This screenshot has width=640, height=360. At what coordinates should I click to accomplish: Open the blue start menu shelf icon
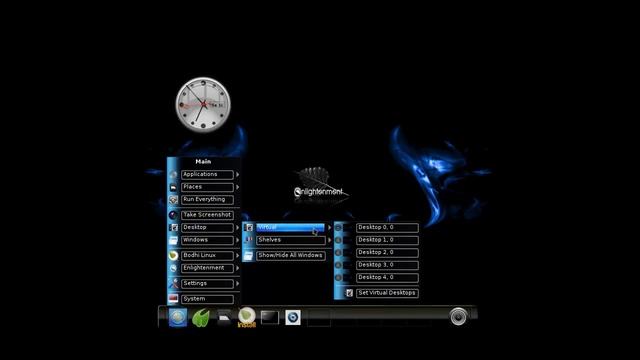coord(178,317)
